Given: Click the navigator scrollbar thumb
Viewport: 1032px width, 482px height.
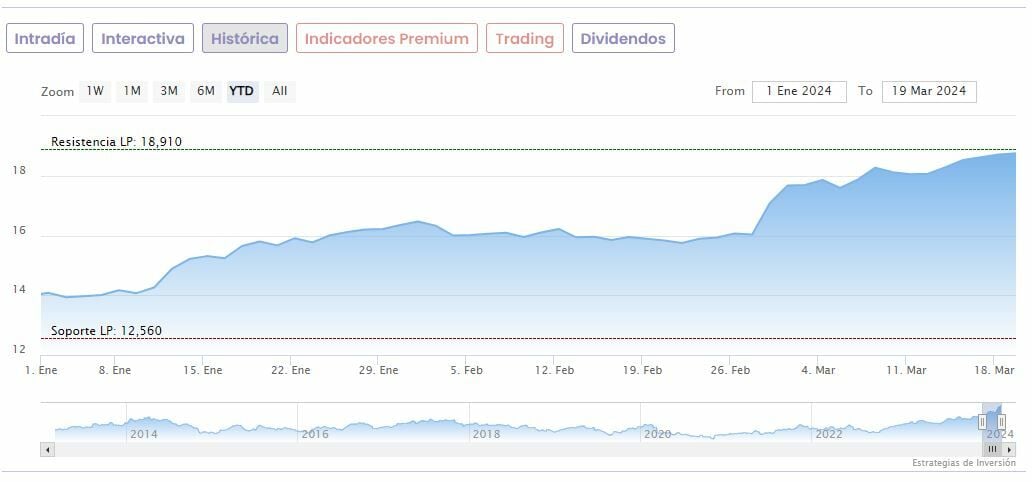Looking at the screenshot, I should pos(993,450).
